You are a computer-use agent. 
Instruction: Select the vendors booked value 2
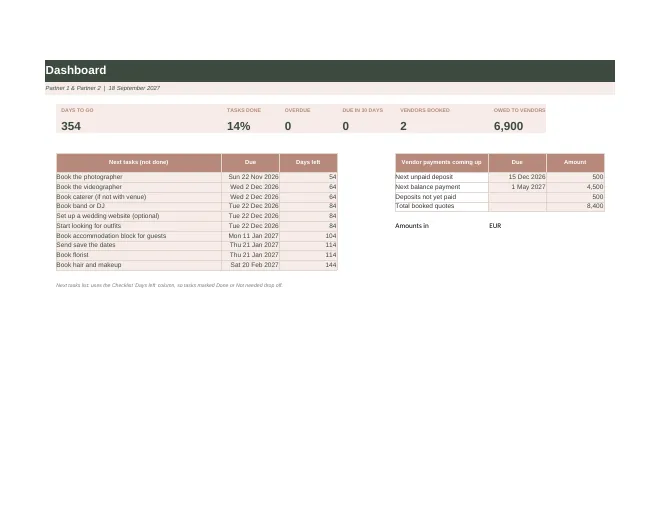(403, 126)
